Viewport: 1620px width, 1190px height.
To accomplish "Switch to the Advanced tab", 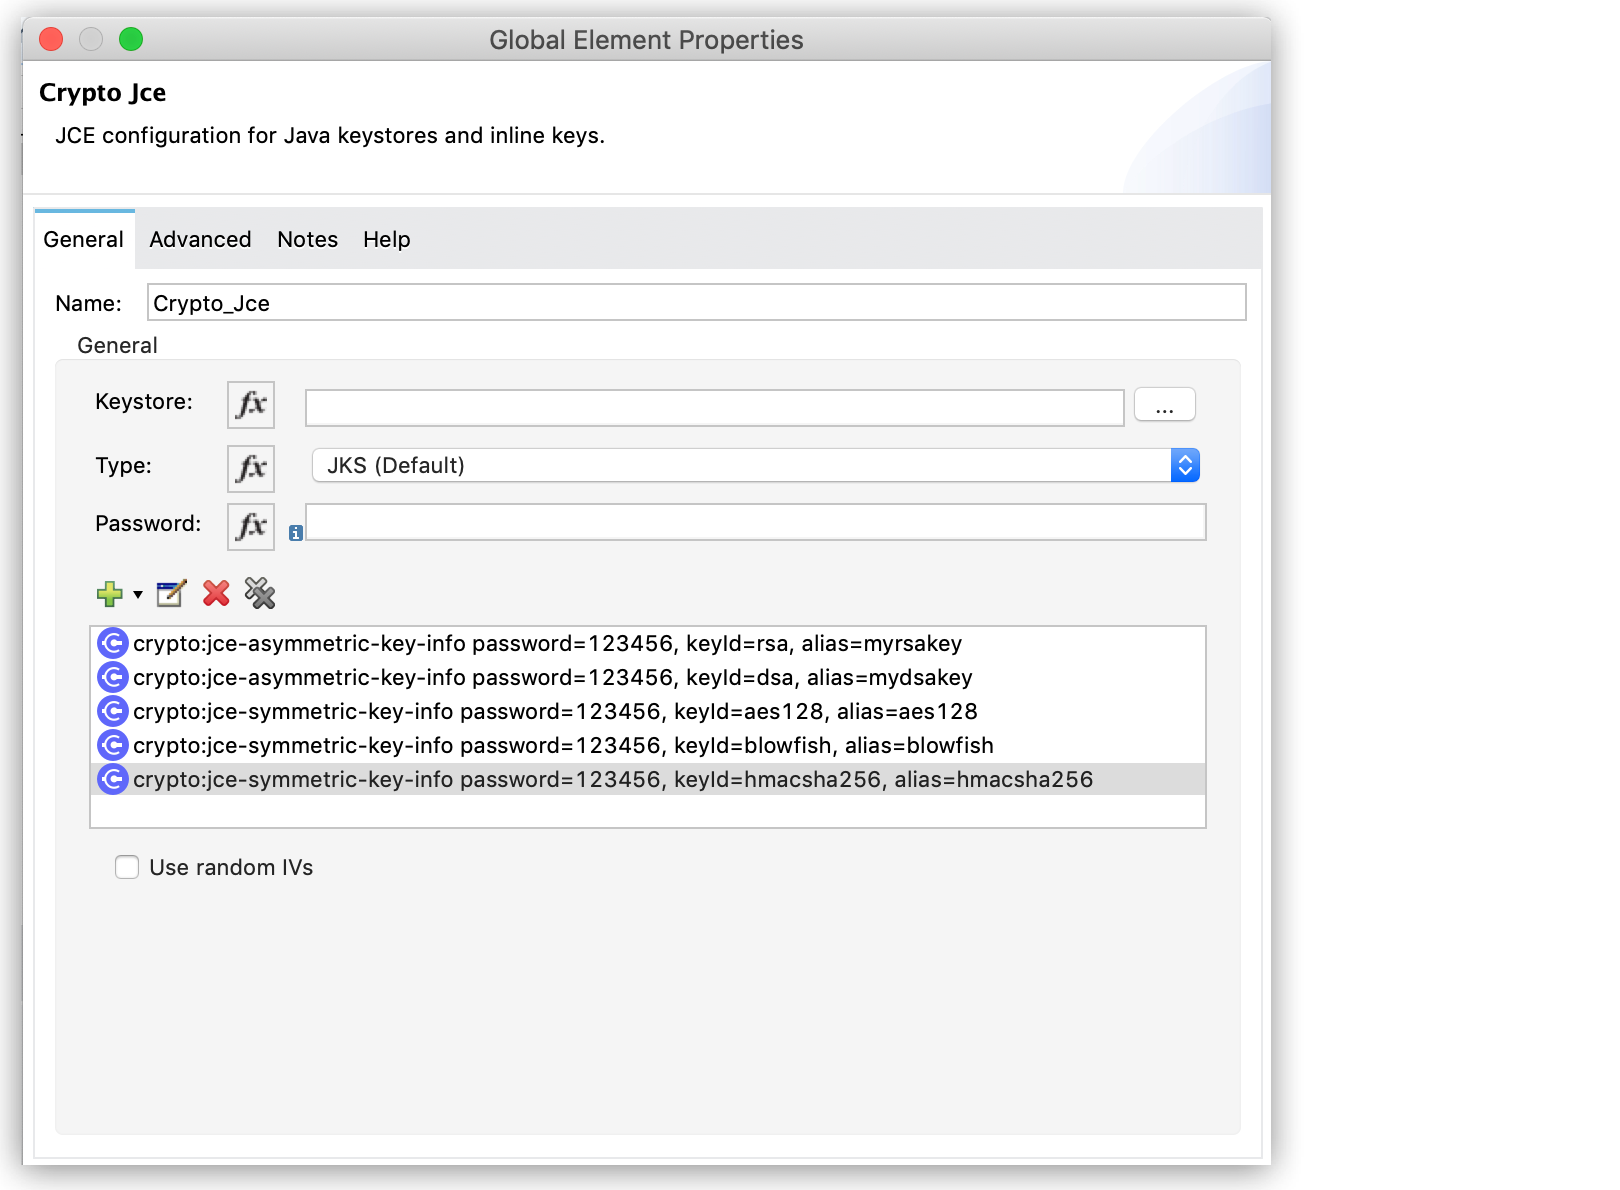I will (x=200, y=239).
